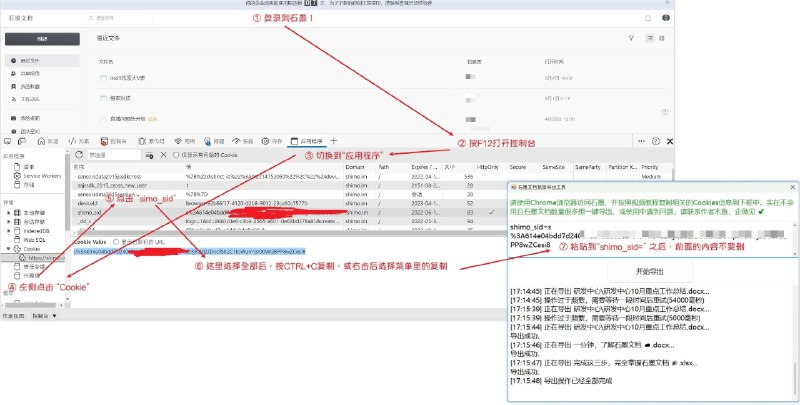Open the DevTools three-dot more options menu
This screenshot has height=405, width=800.
point(641,141)
